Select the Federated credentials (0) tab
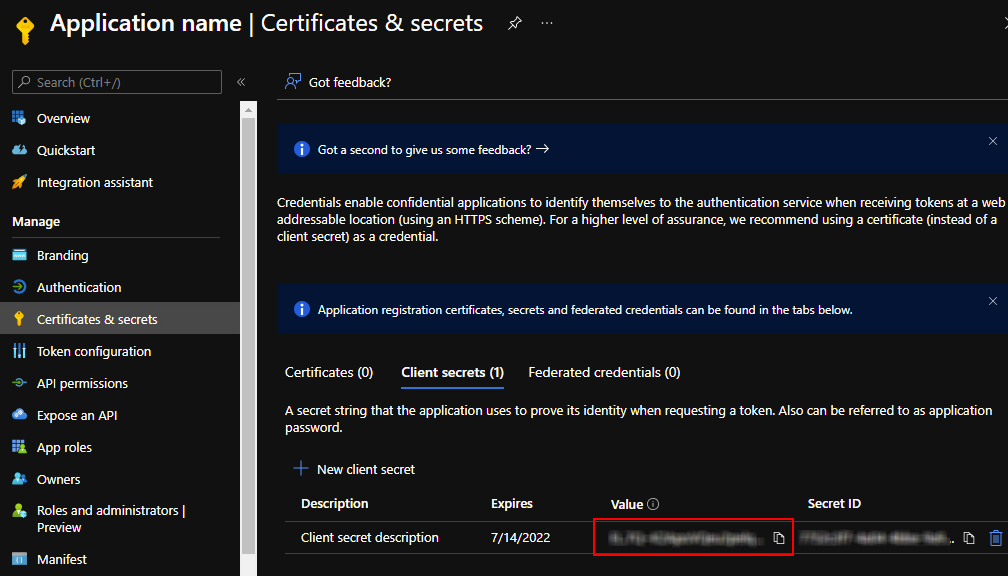 pos(604,372)
